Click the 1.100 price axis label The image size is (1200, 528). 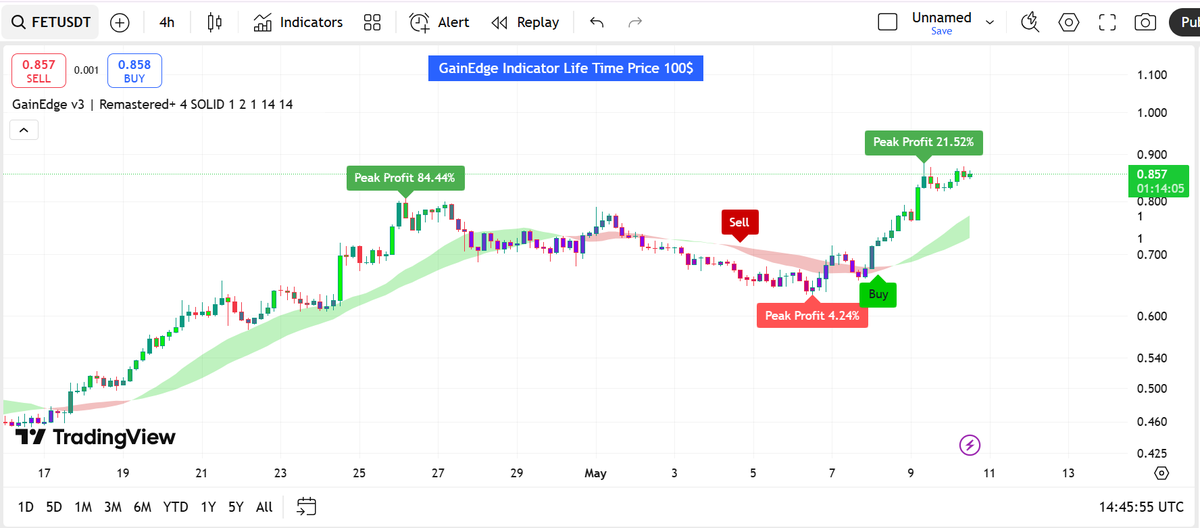tap(1153, 75)
